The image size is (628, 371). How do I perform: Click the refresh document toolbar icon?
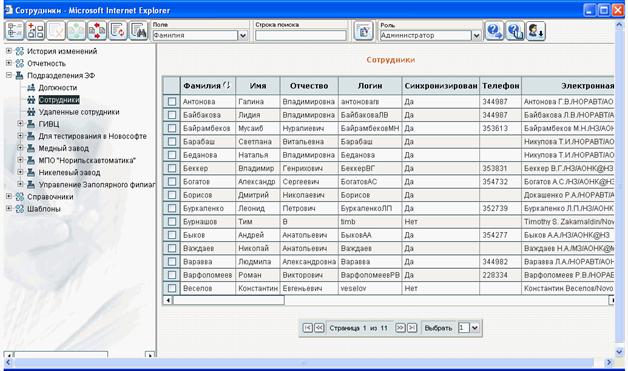click(x=118, y=31)
